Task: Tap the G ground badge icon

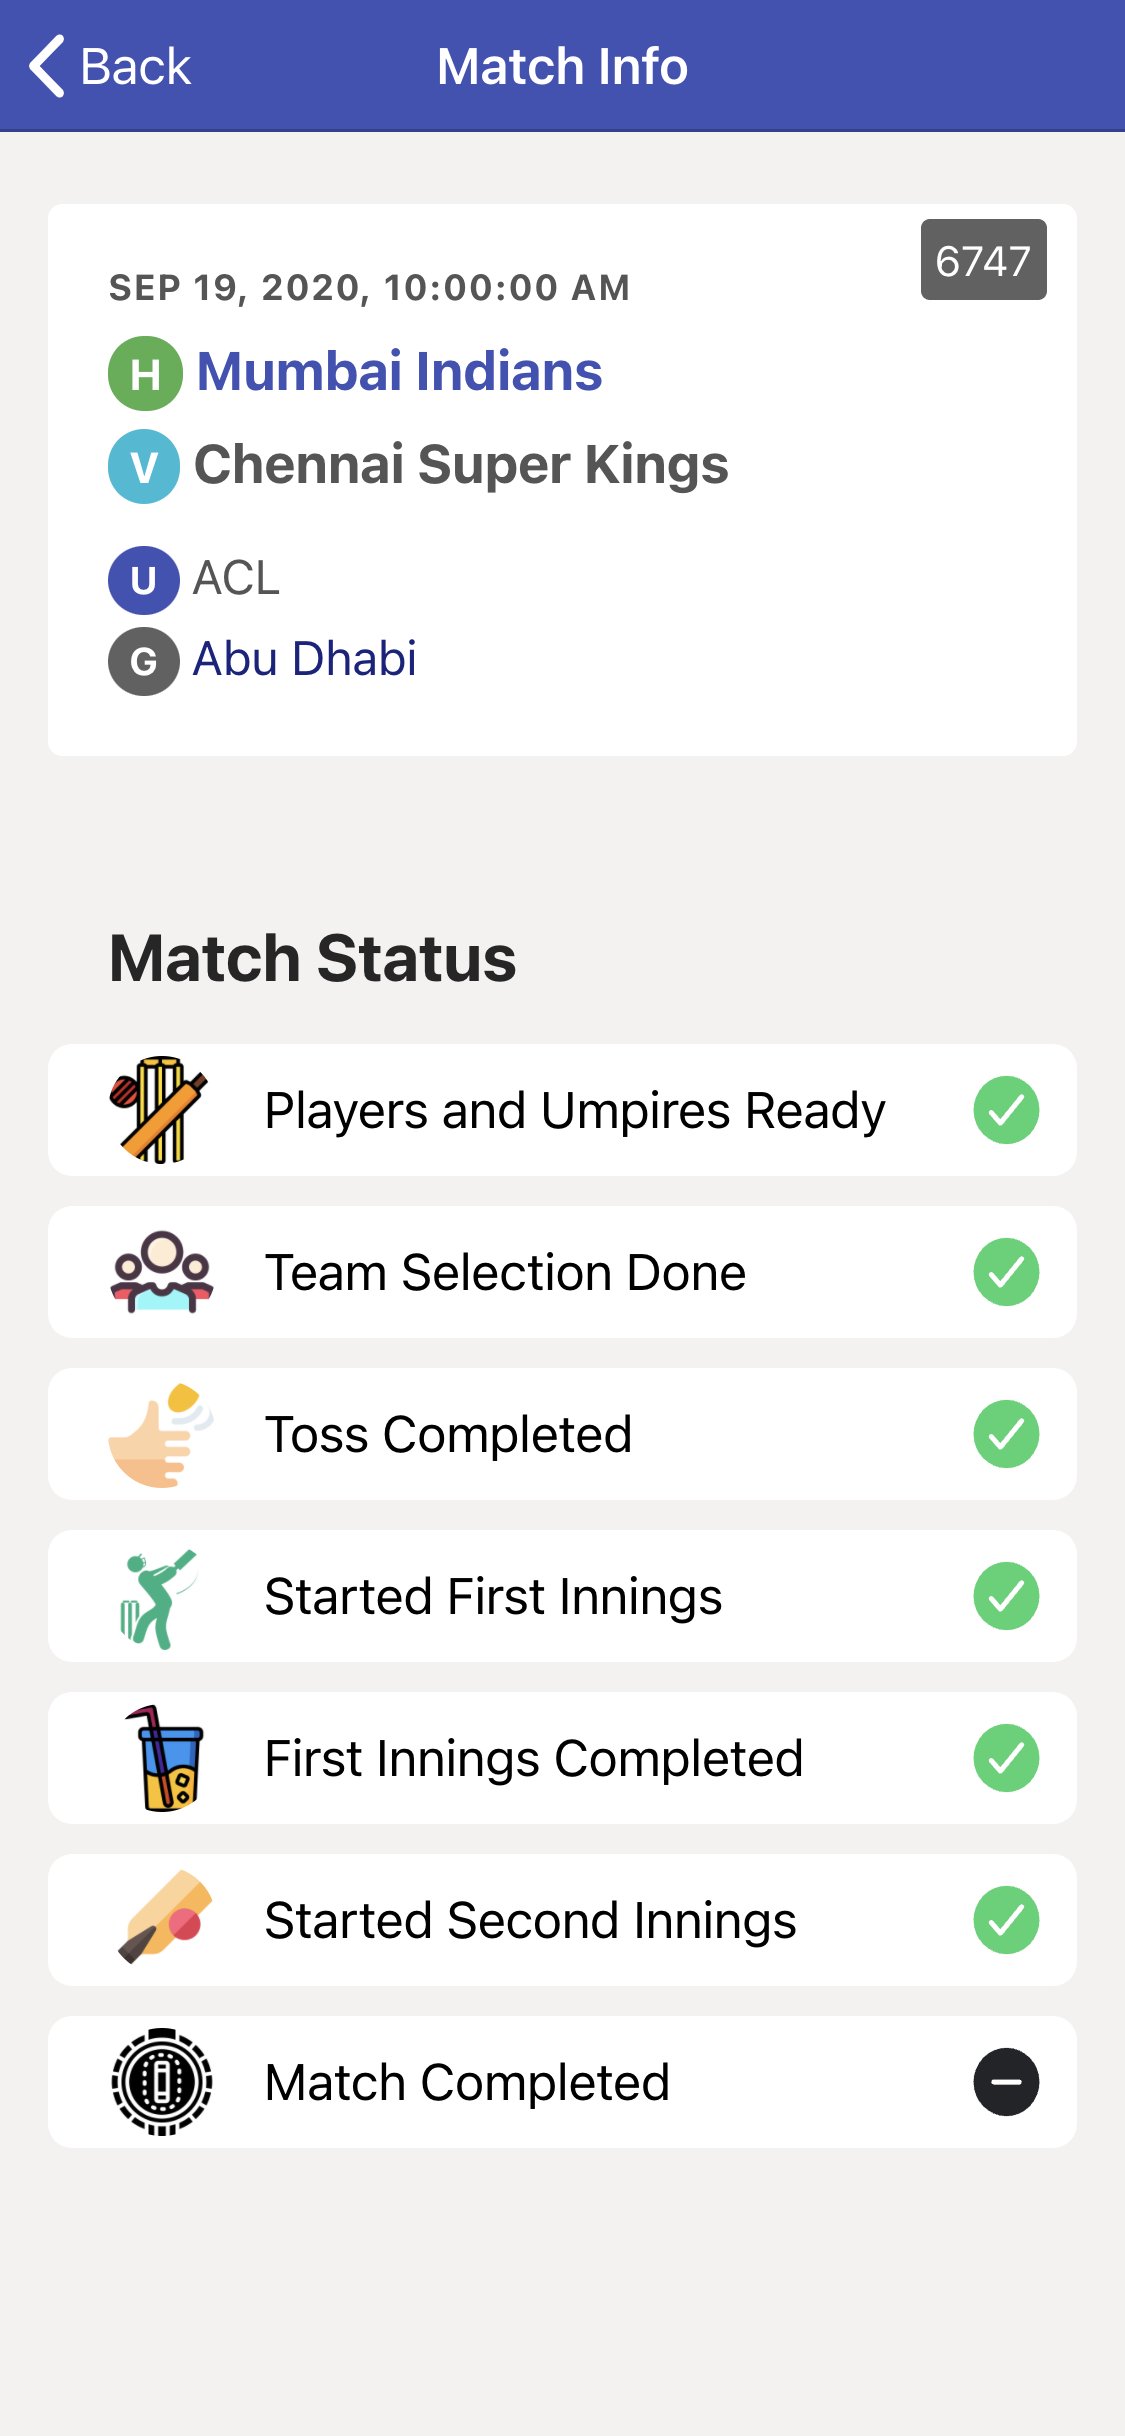Action: [144, 661]
